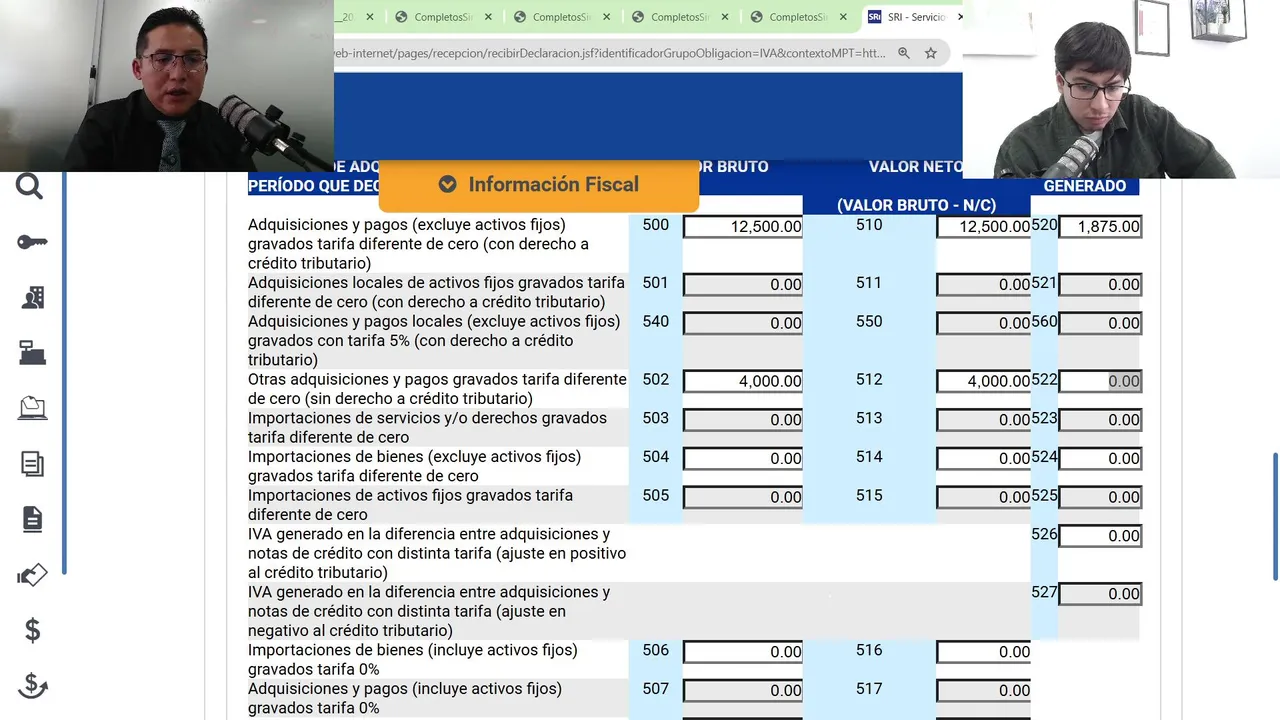The image size is (1280, 720).
Task: Select field 514 net value input
Action: tap(984, 458)
